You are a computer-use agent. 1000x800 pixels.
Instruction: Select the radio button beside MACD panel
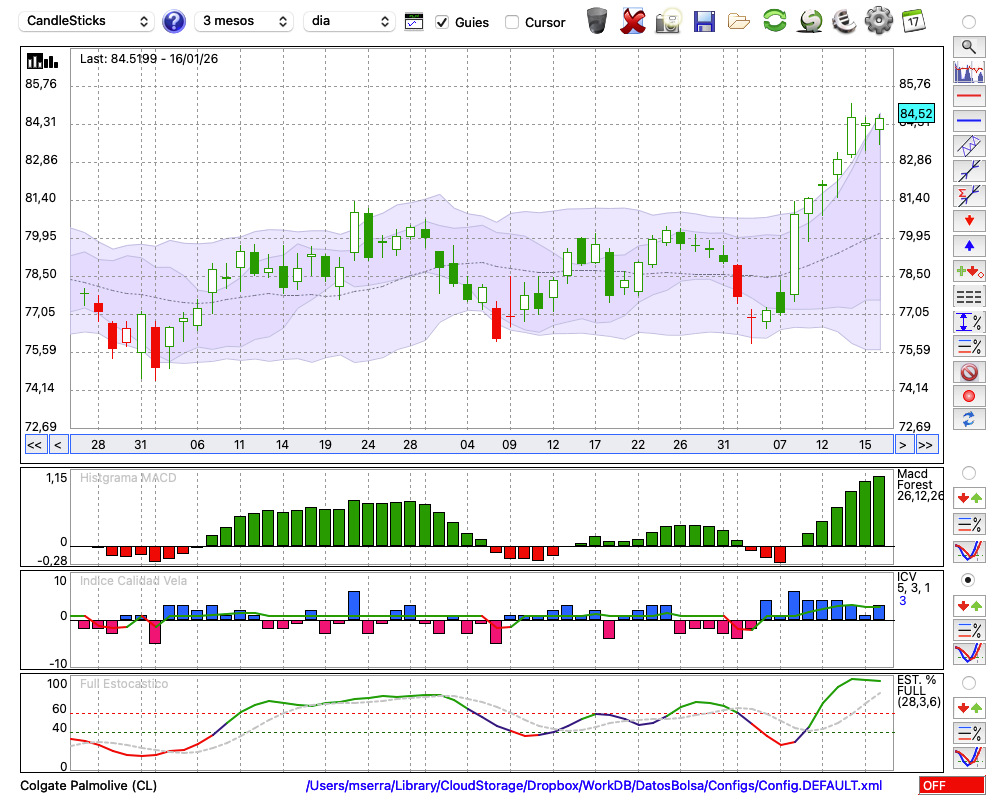pos(968,472)
